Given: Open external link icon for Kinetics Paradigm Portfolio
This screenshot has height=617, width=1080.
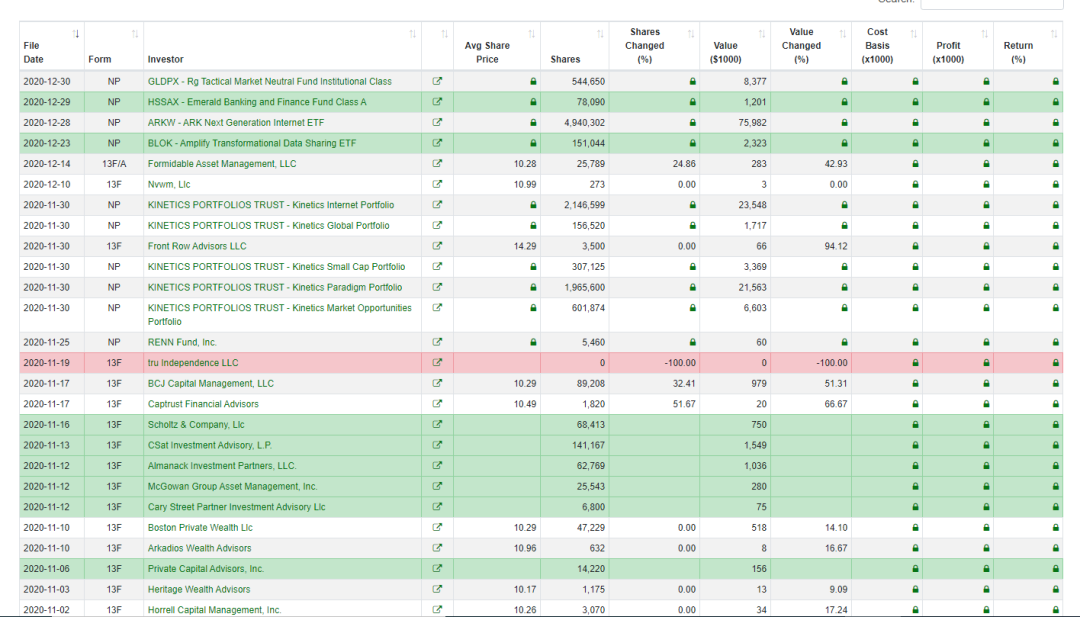Looking at the screenshot, I should pyautogui.click(x=437, y=287).
